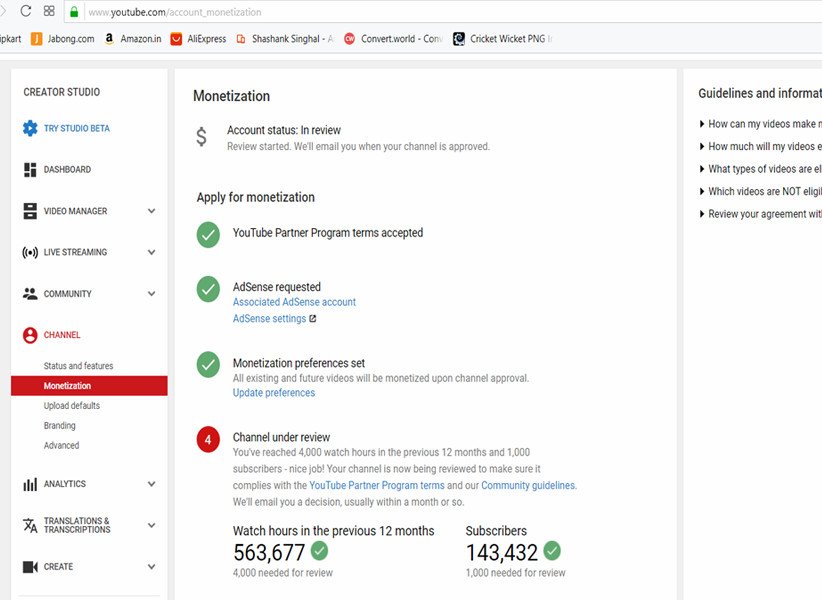Viewport: 822px width, 600px height.
Task: Open the Shashank Singhal bookmark icon
Action: 241,39
